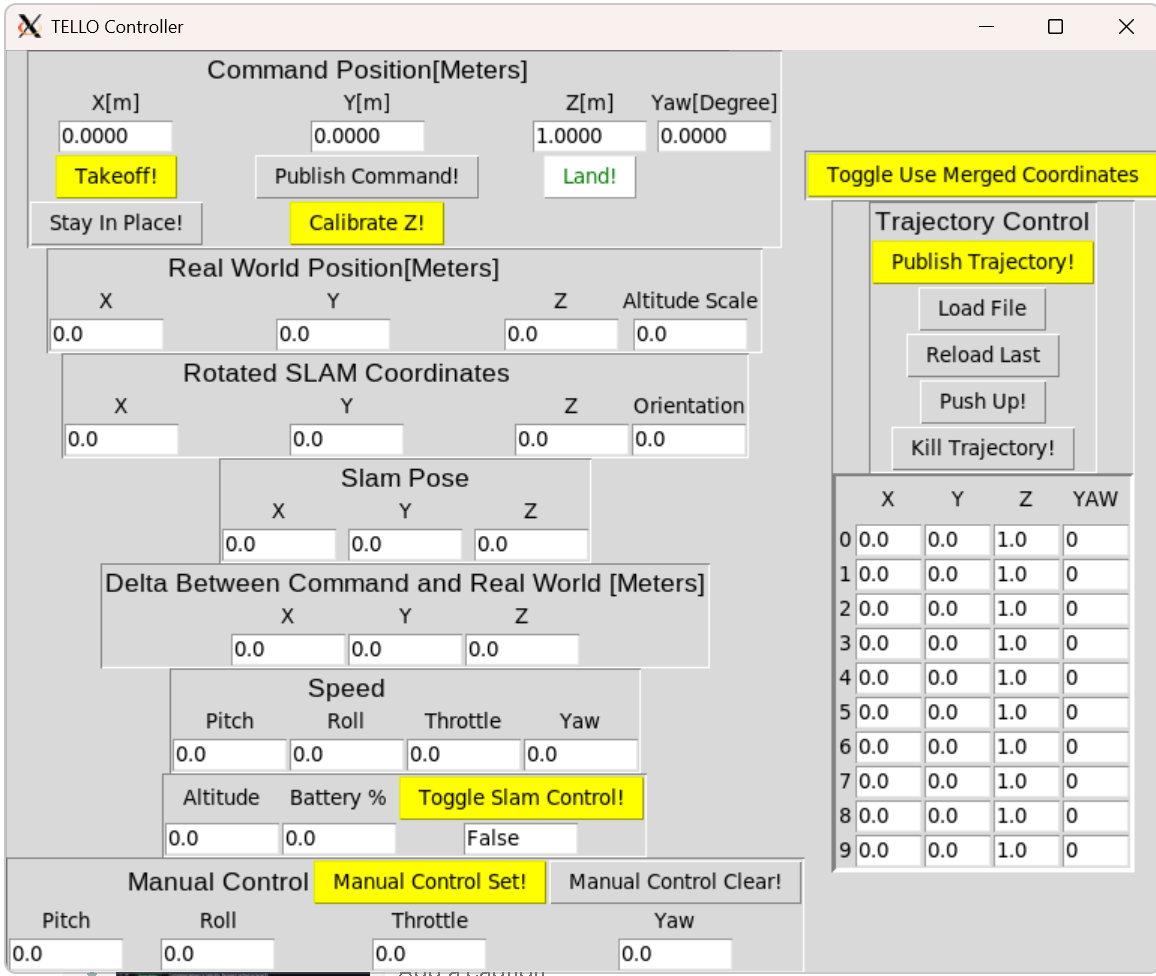Click the yellow Takeoff! button
The width and height of the screenshot is (1156, 976).
[116, 176]
